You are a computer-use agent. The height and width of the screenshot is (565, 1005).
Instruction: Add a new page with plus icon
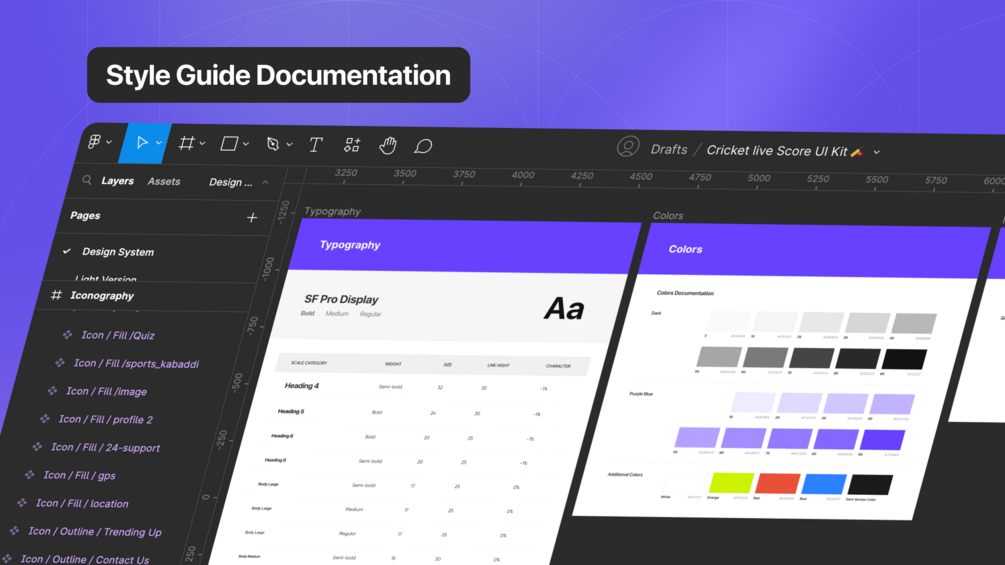[x=252, y=218]
